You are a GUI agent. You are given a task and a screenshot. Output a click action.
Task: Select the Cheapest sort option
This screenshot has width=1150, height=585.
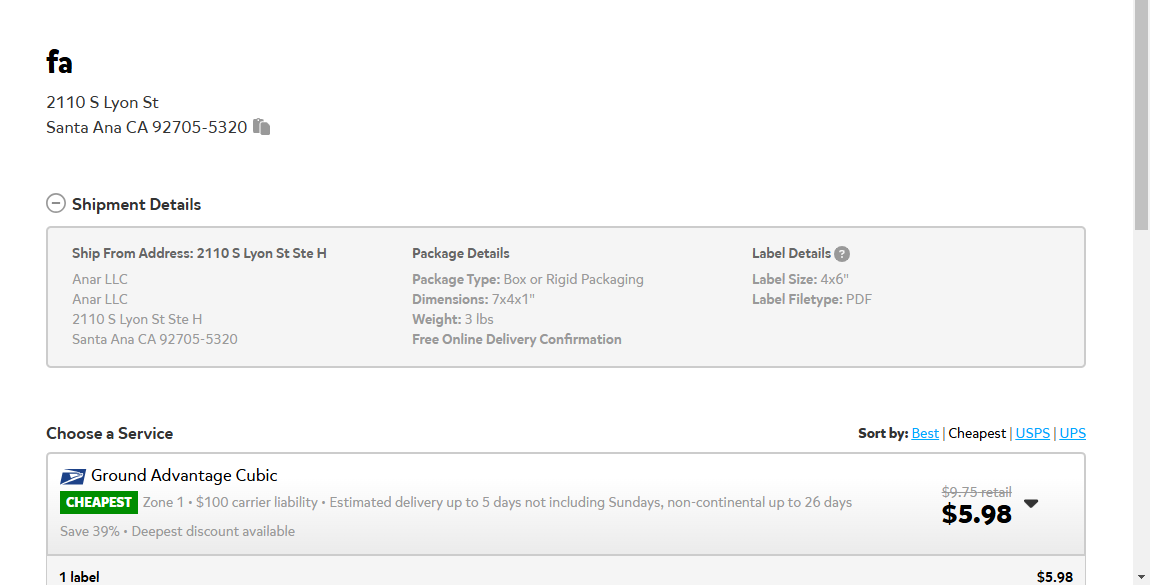(977, 433)
